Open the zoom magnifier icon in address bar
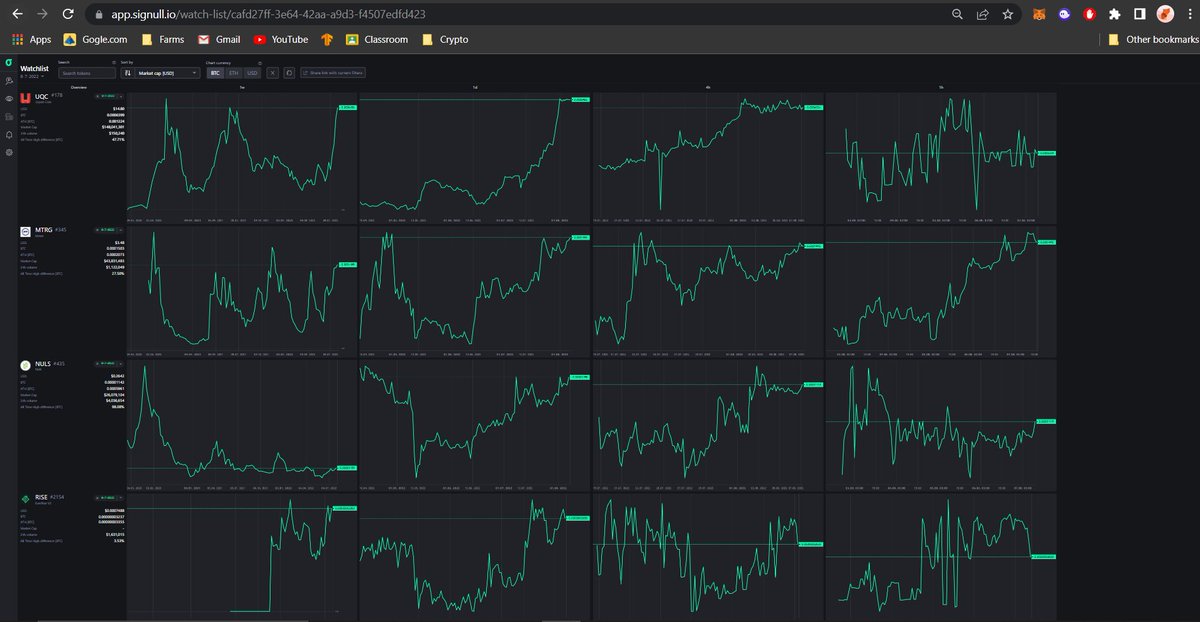 (957, 14)
